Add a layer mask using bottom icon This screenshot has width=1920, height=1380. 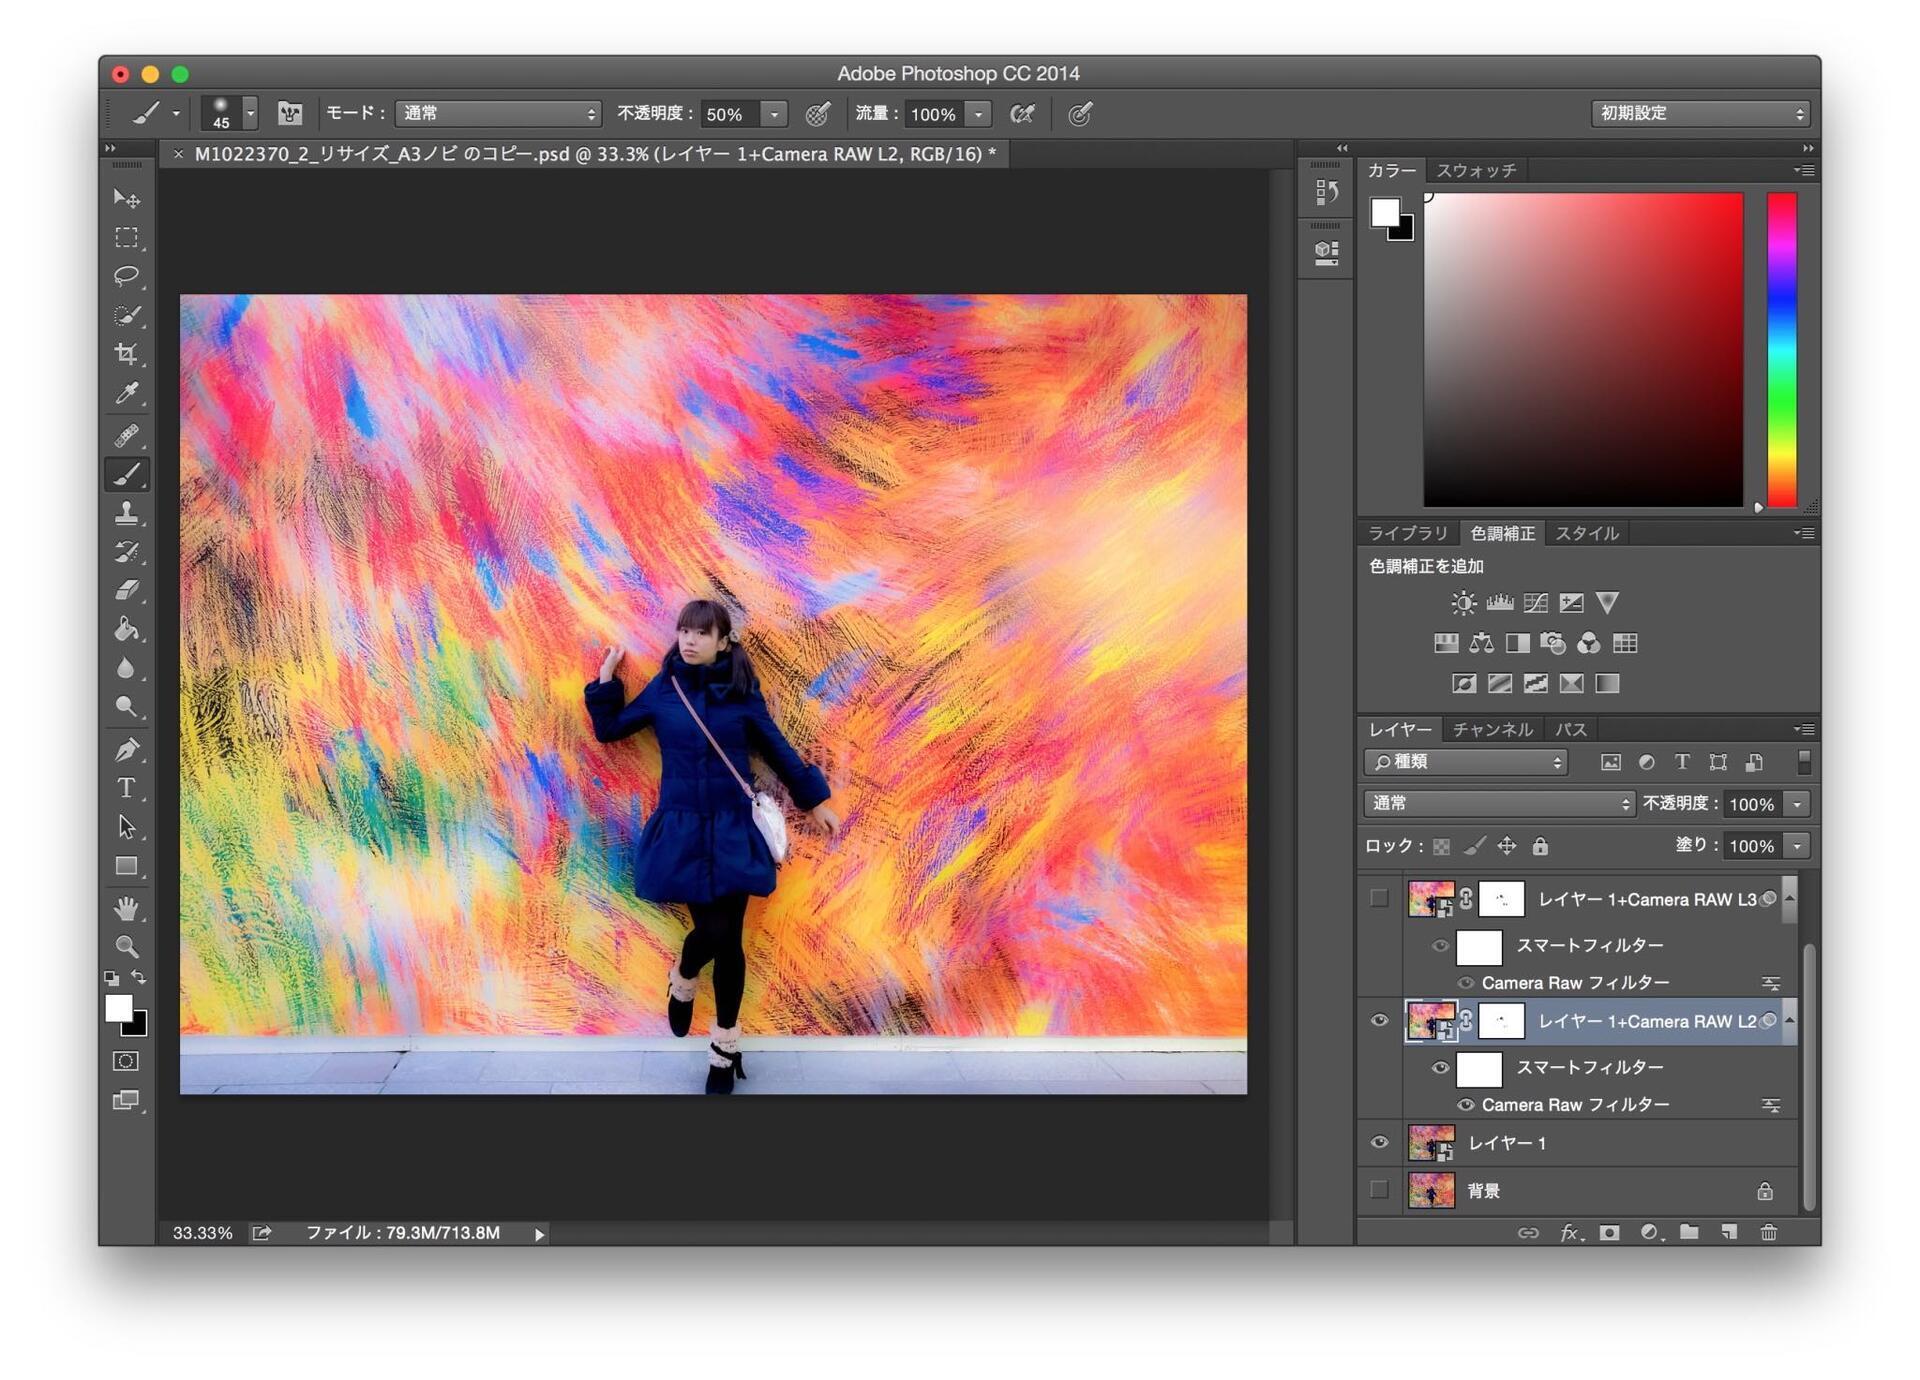(1609, 1232)
